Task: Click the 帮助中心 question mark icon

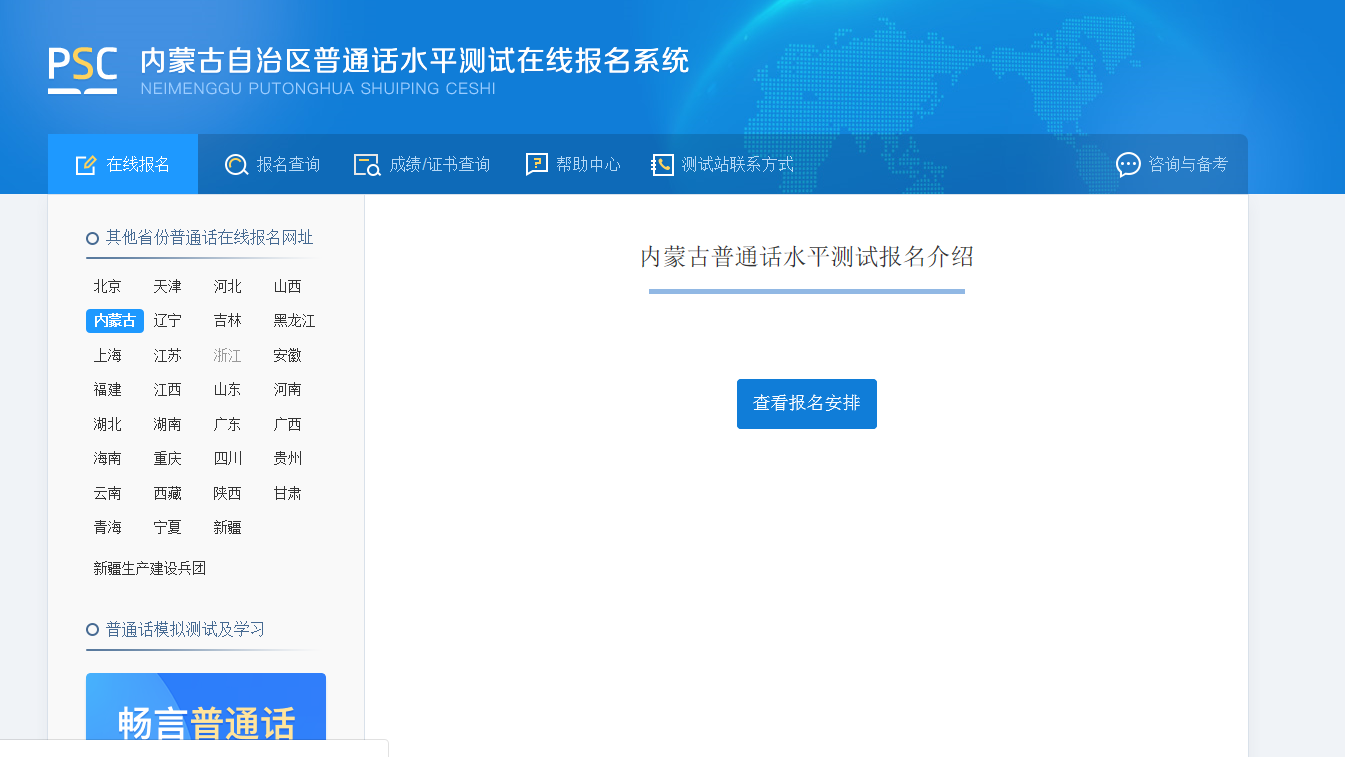Action: pyautogui.click(x=537, y=165)
